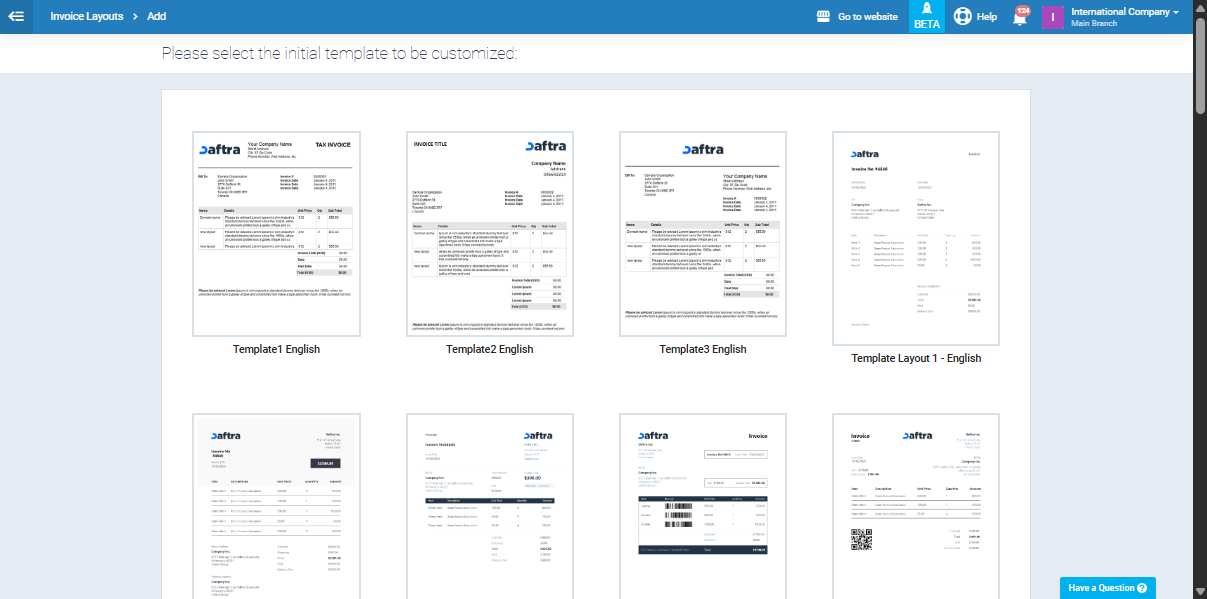
Task: Click the Template1 English caption label
Action: 276,350
